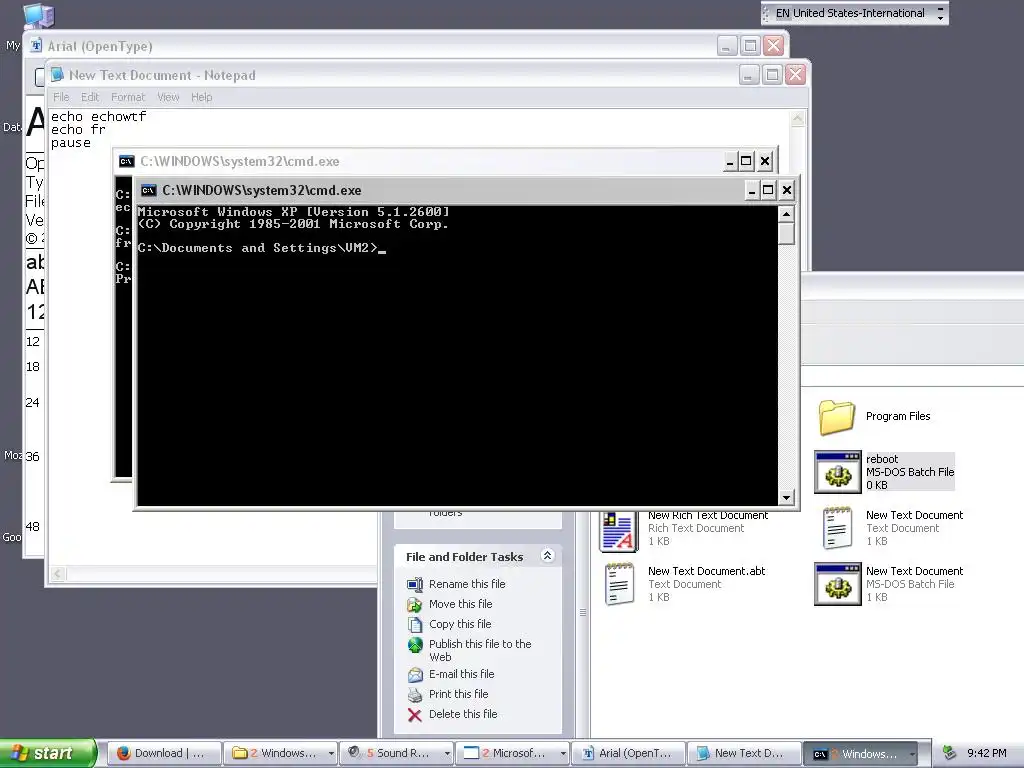1024x768 pixels.
Task: Click Notepad's vertical scroll up arrow
Action: pos(797,119)
